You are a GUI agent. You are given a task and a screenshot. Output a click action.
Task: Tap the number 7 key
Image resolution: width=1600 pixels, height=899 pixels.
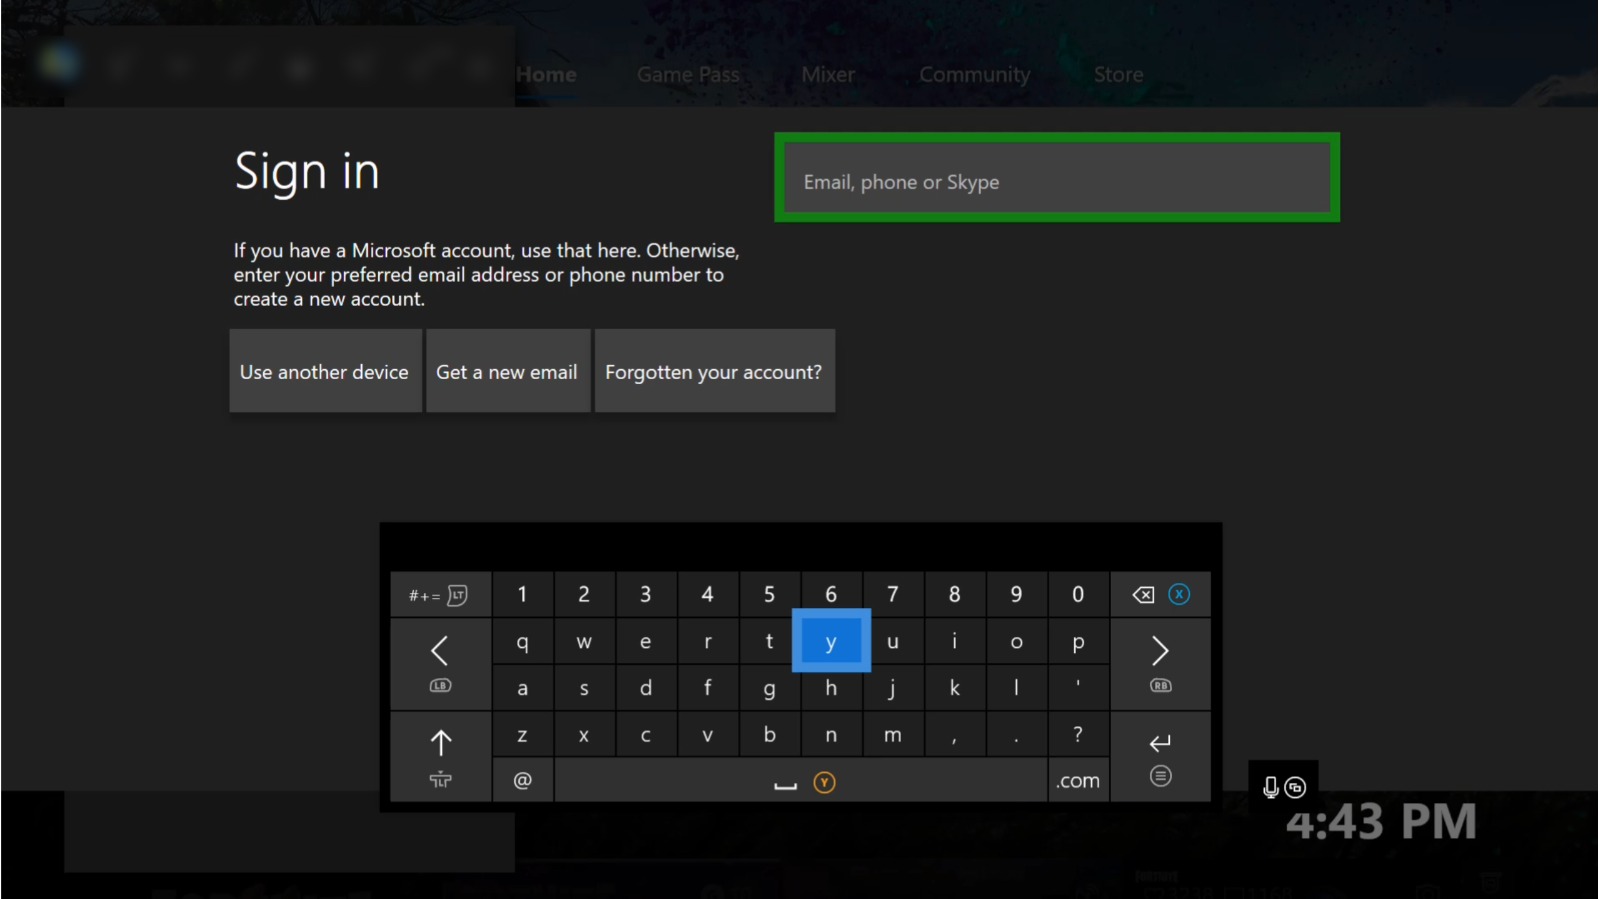coord(893,594)
